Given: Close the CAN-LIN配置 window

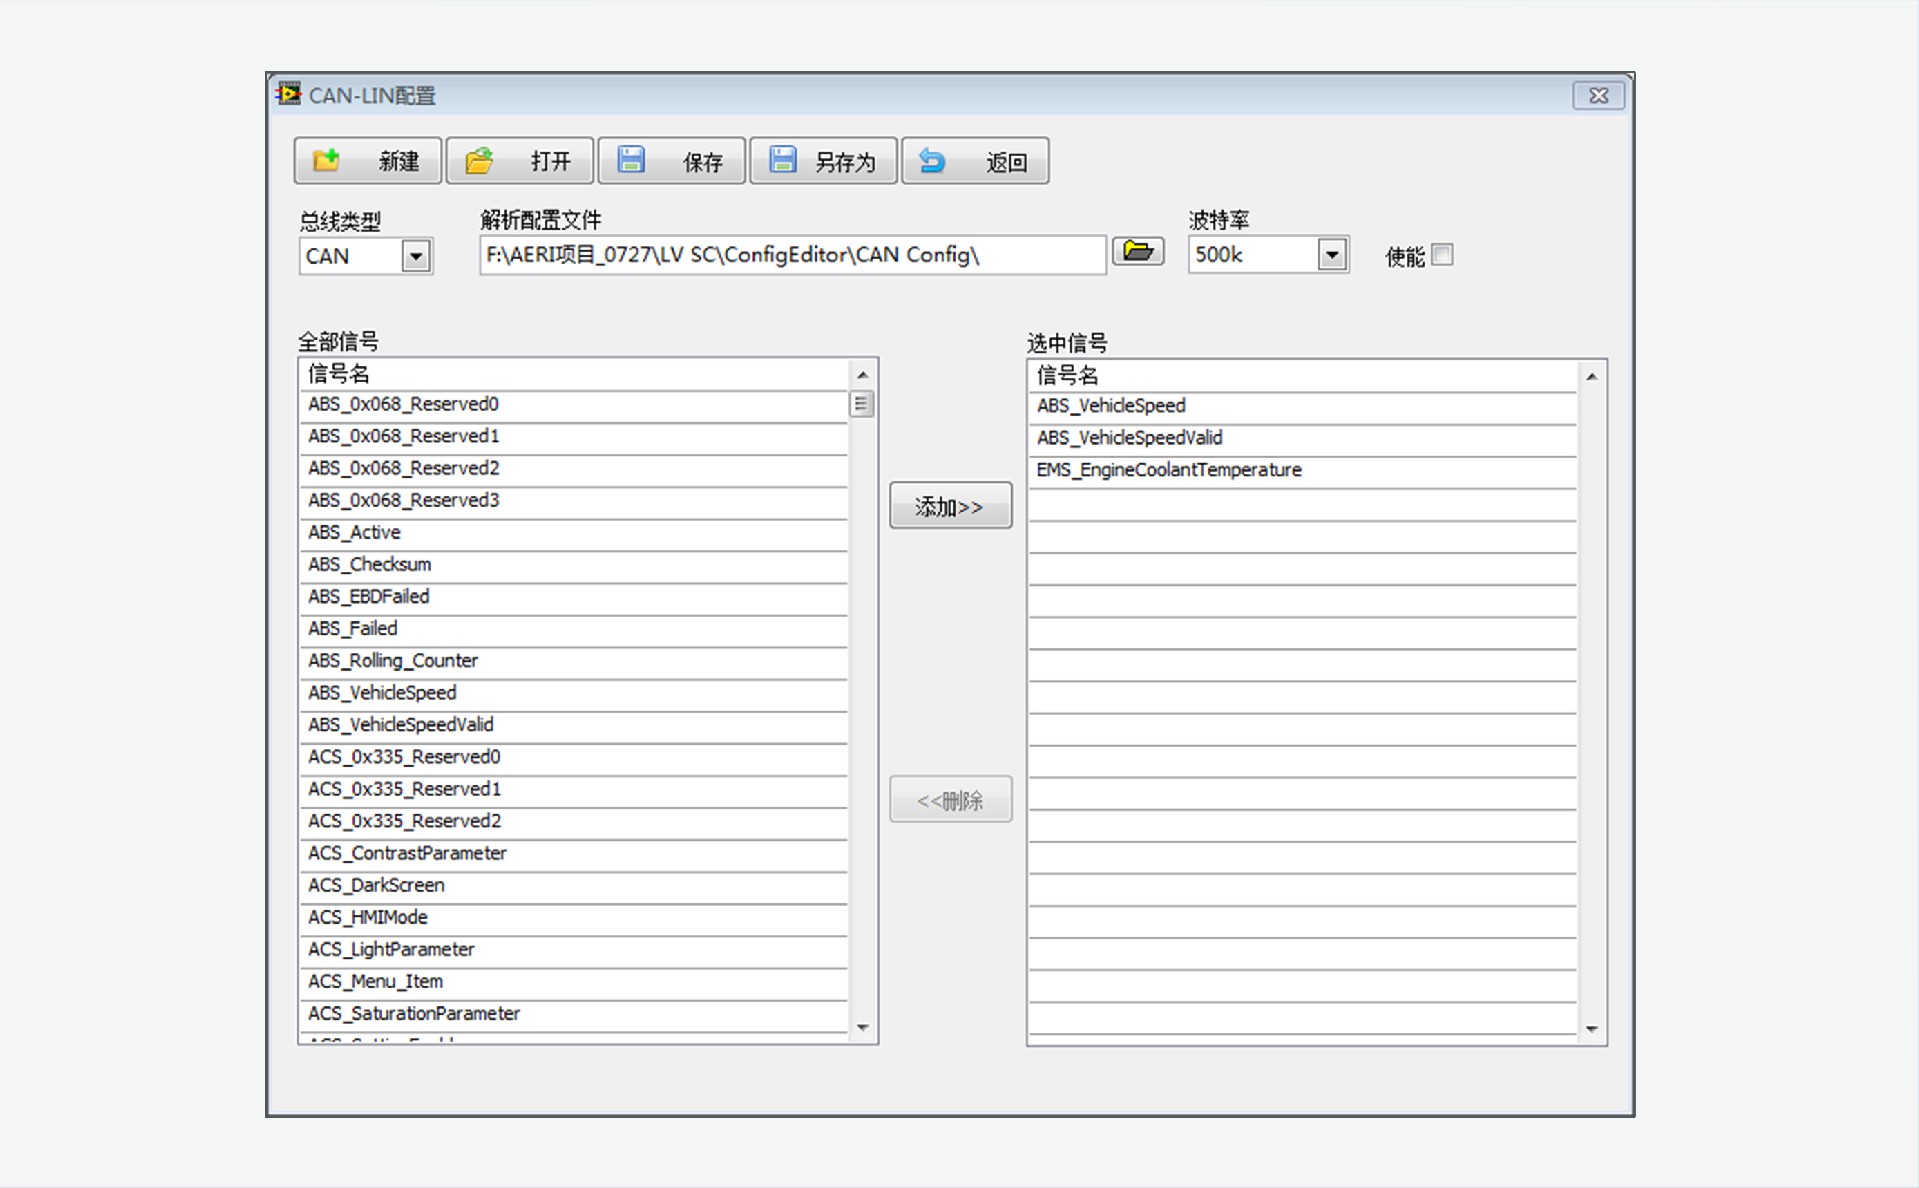Looking at the screenshot, I should point(1597,95).
